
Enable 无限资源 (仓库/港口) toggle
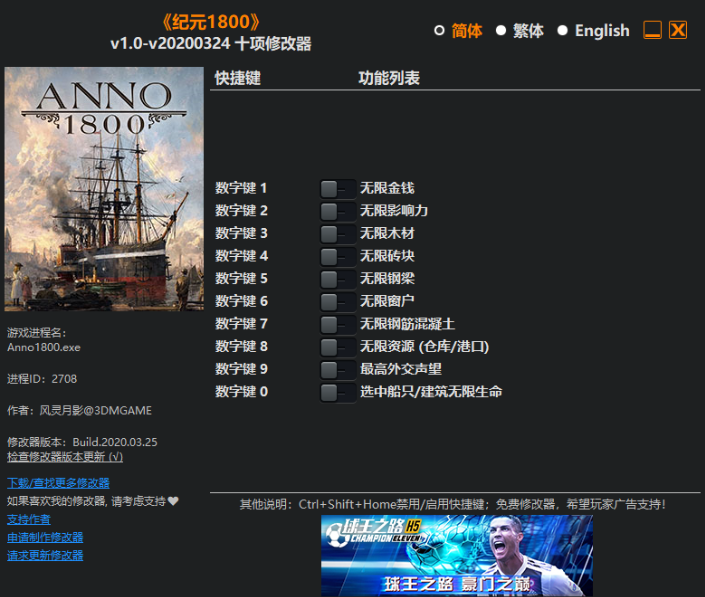(338, 347)
